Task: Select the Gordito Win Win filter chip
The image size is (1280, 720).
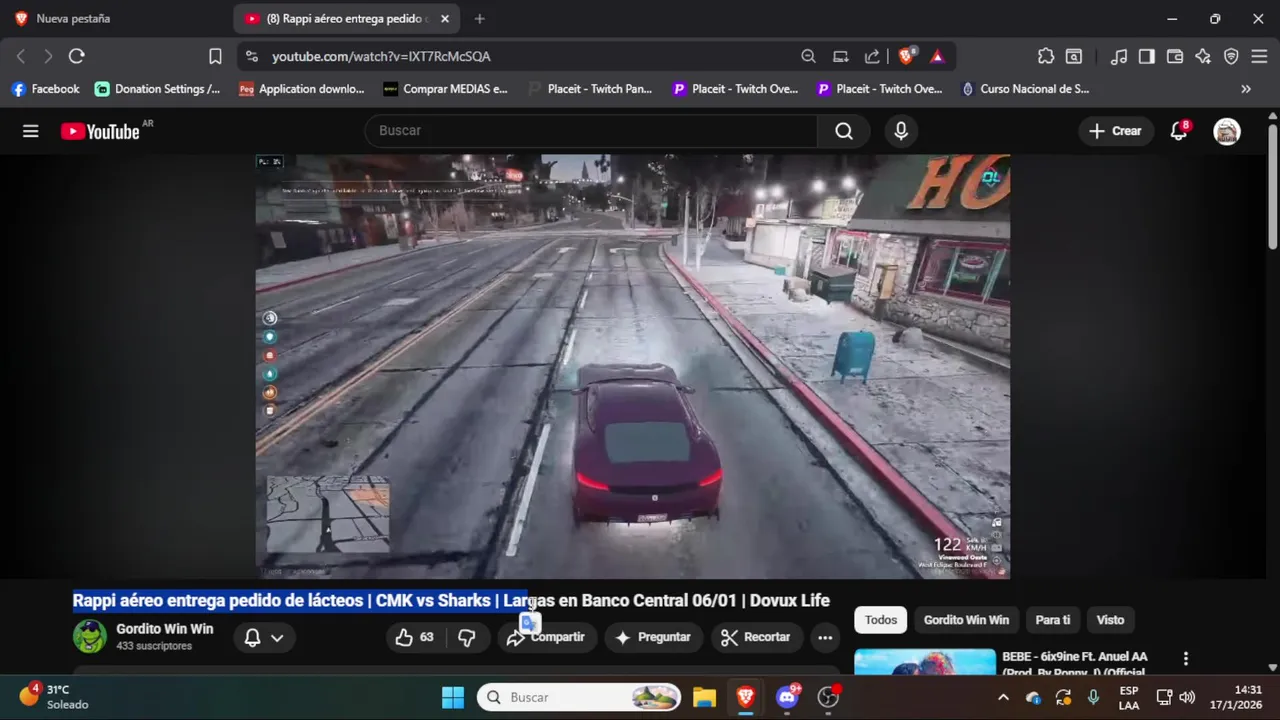Action: coord(966,620)
